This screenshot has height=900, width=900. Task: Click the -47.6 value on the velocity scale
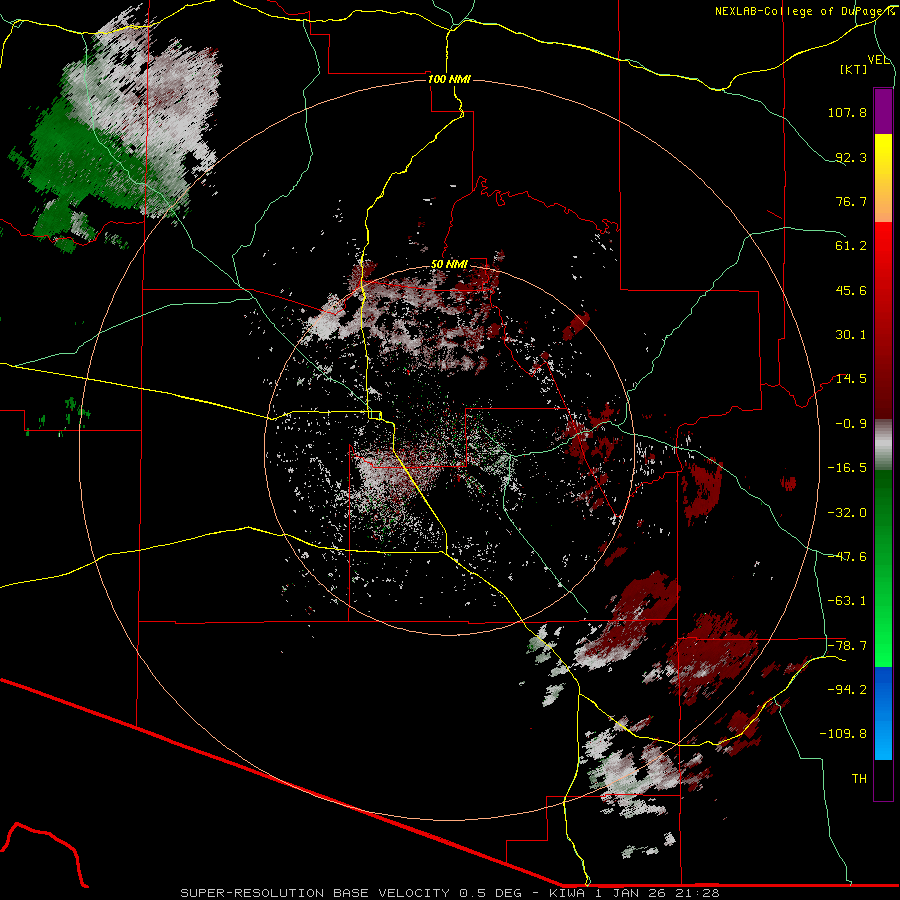847,557
